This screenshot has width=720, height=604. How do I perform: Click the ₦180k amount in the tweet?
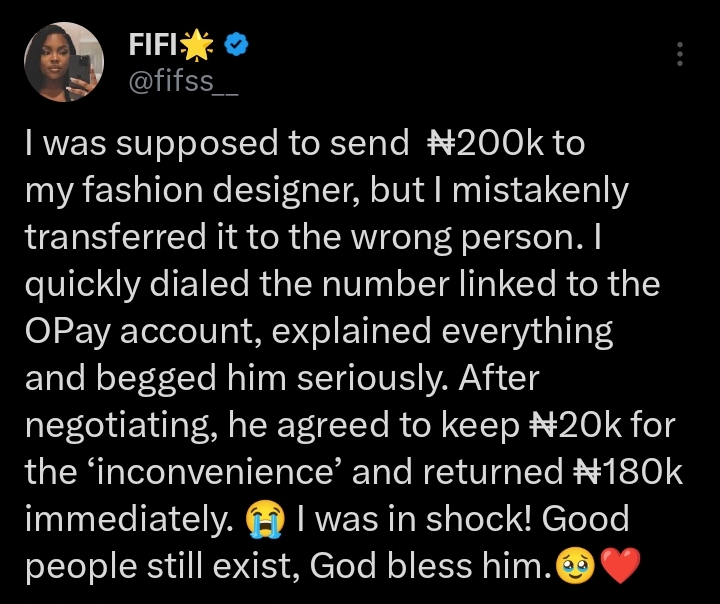click(628, 472)
